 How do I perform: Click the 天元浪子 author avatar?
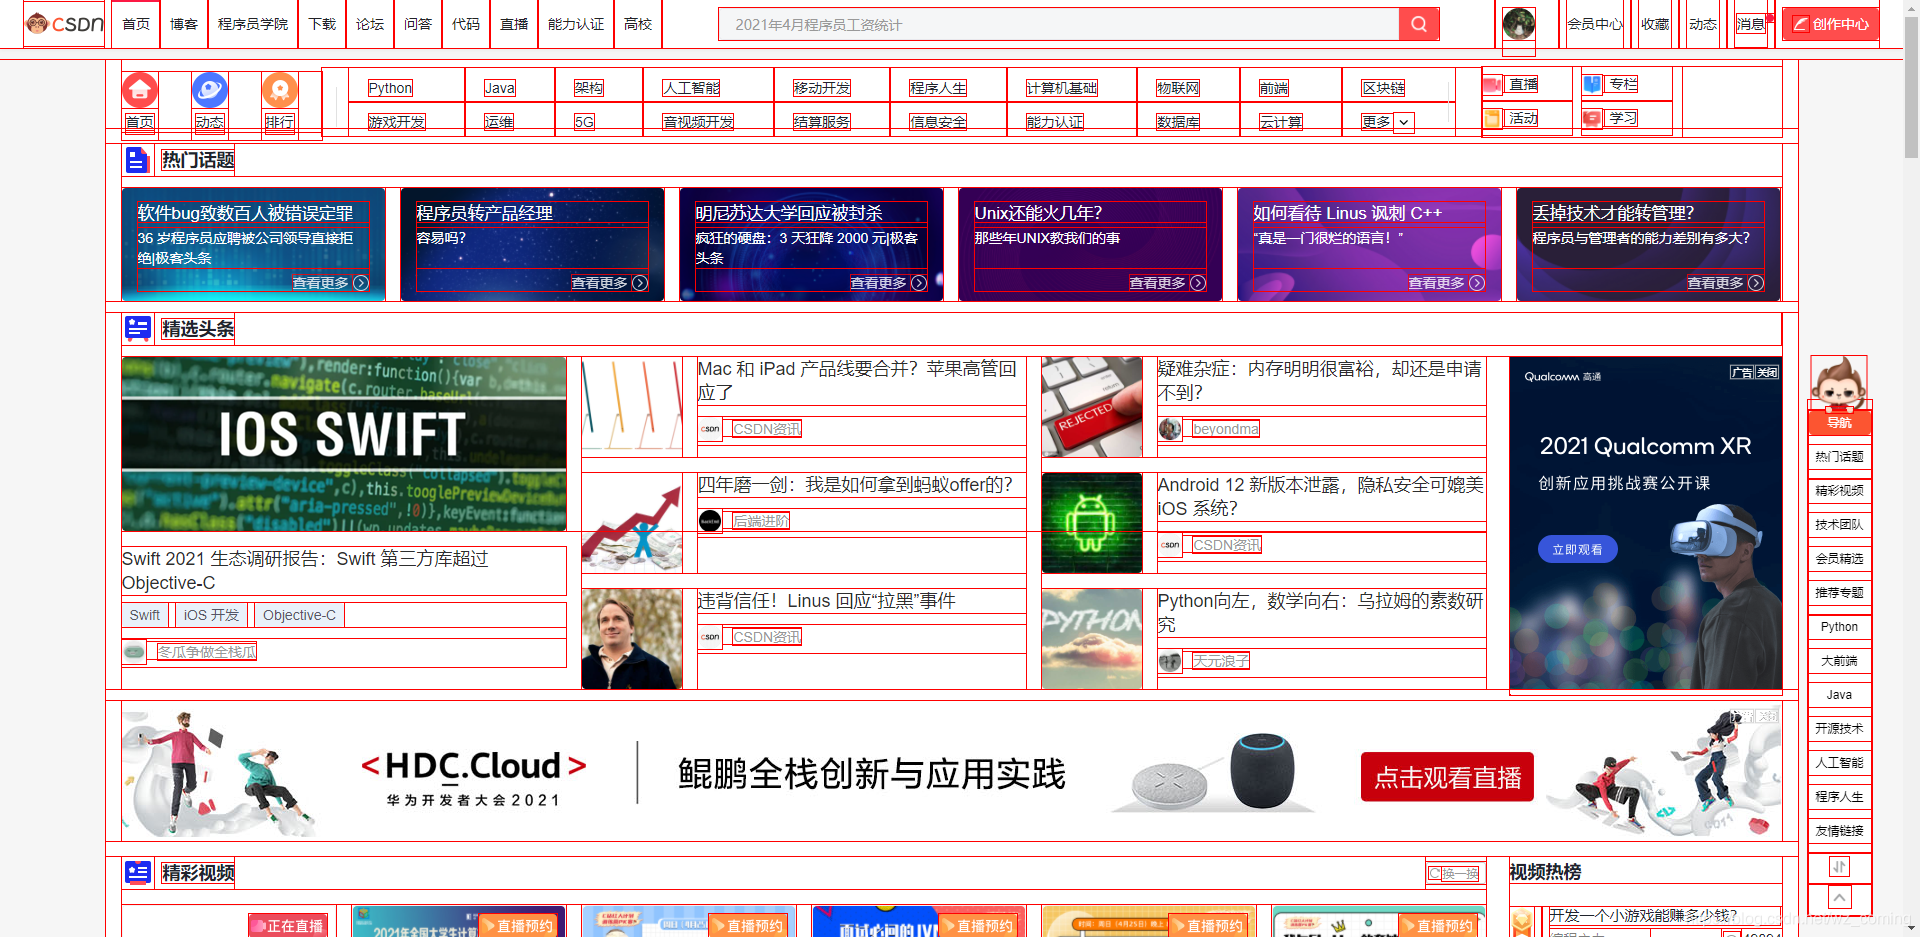[1170, 661]
